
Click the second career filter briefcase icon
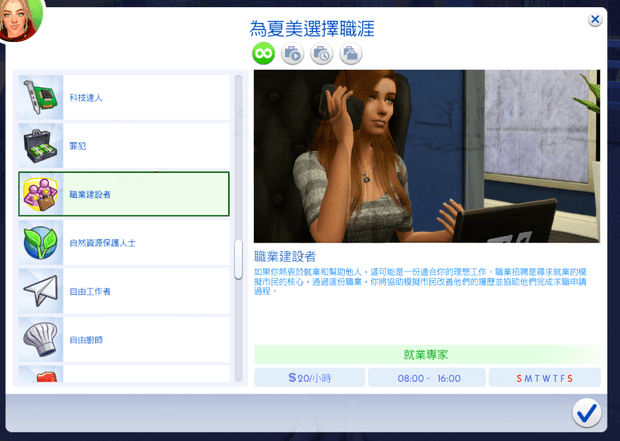pyautogui.click(x=292, y=54)
